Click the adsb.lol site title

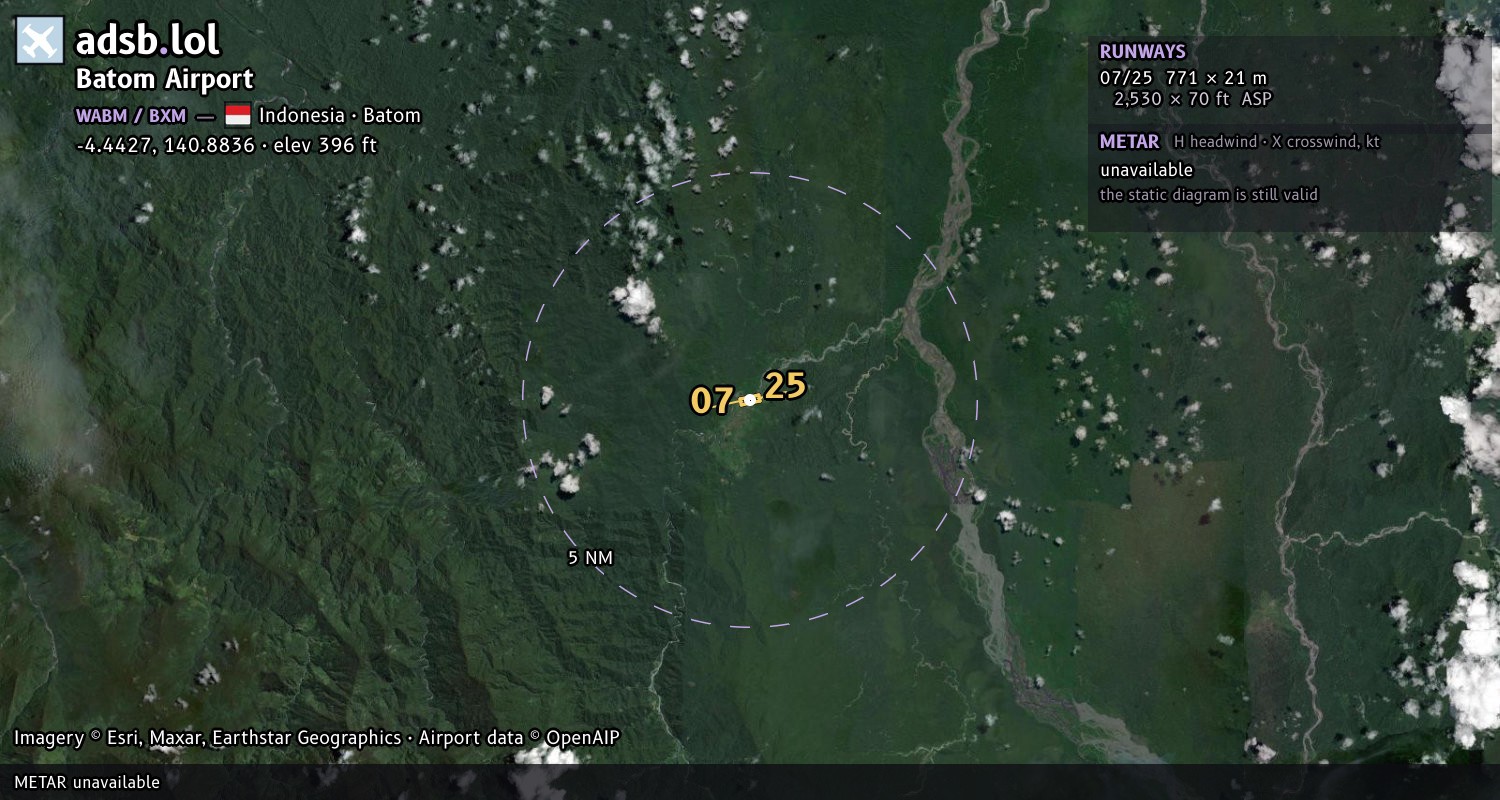pyautogui.click(x=148, y=41)
